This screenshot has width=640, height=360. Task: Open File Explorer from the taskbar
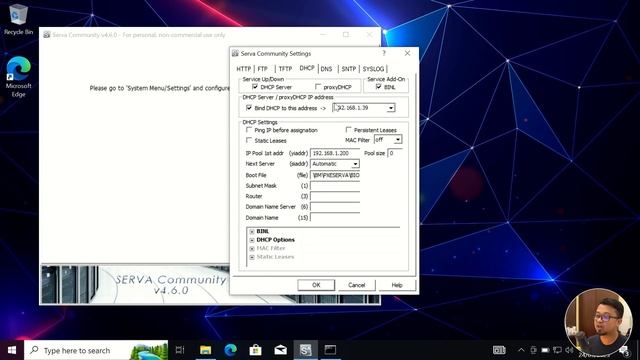(205, 350)
